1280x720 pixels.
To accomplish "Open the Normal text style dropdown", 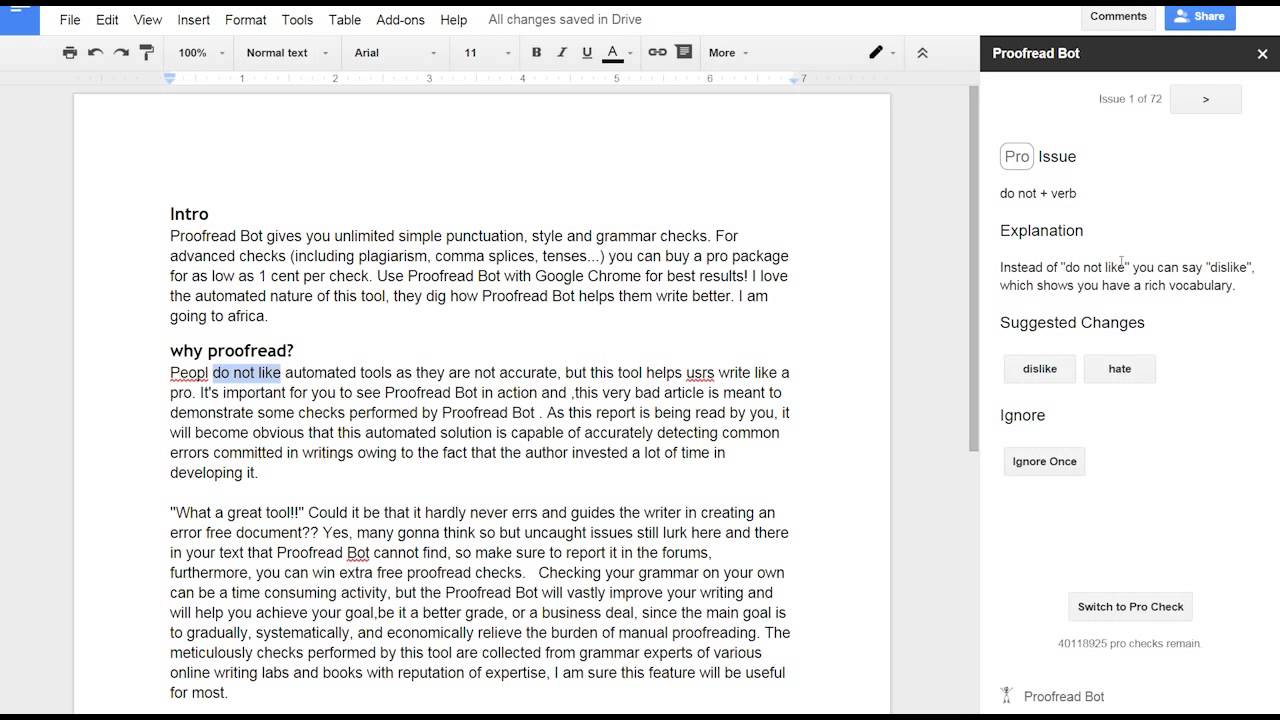I will (288, 53).
